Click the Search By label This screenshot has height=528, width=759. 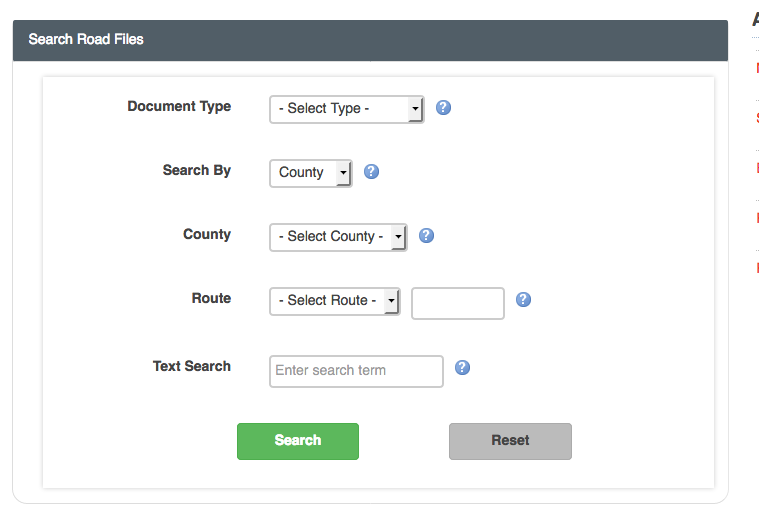[x=196, y=170]
